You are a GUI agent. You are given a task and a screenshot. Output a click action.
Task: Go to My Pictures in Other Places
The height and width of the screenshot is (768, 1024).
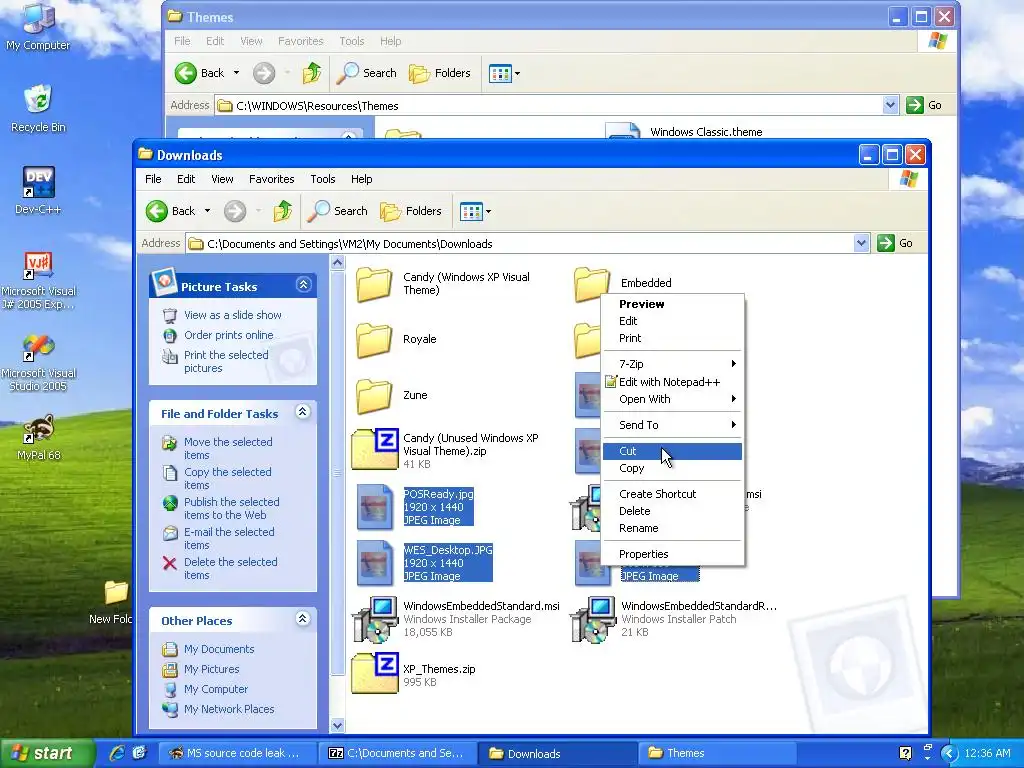coord(212,669)
